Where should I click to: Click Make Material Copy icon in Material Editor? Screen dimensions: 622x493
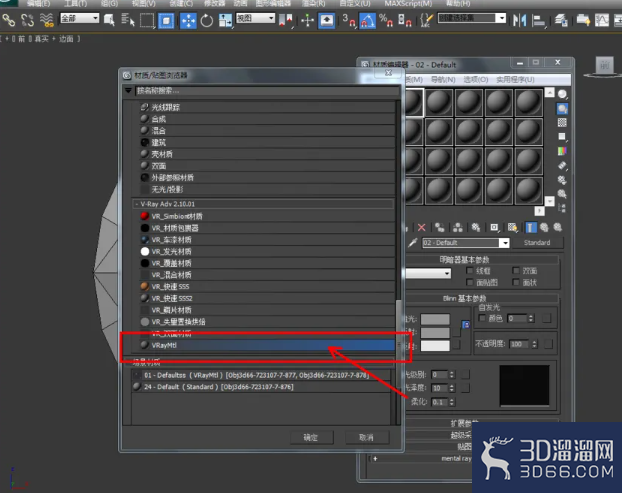coord(440,227)
